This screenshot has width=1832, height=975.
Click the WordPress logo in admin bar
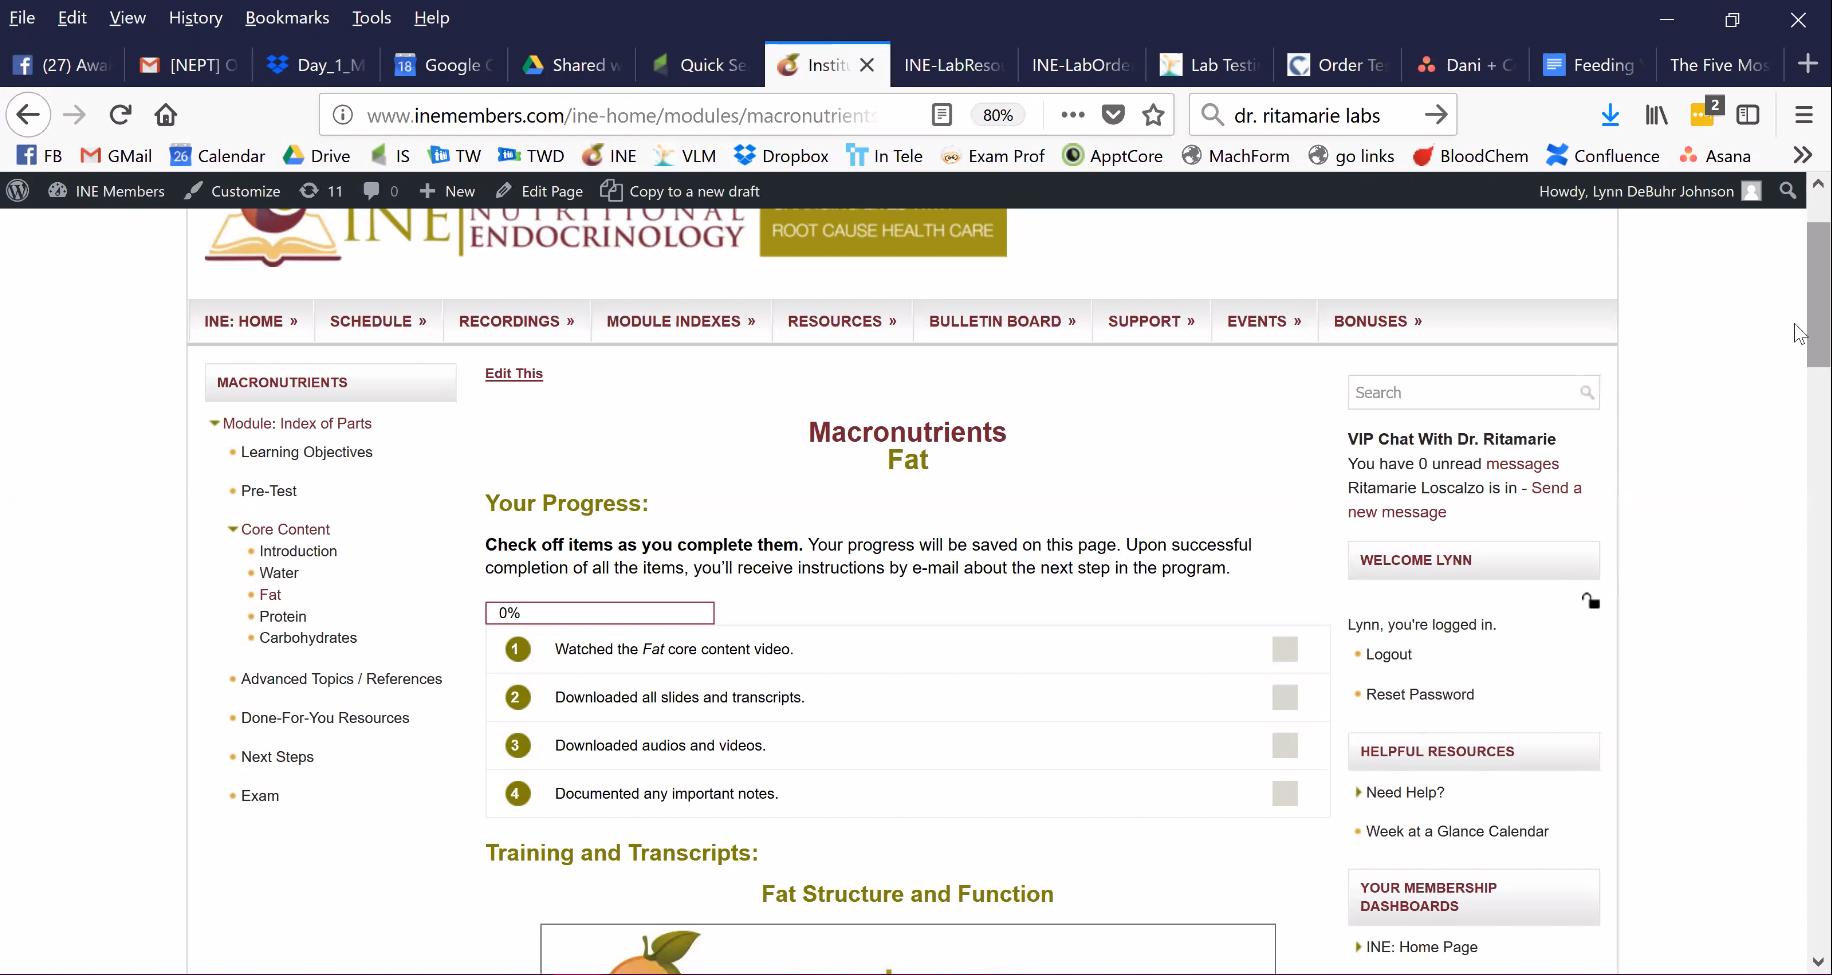[x=18, y=191]
